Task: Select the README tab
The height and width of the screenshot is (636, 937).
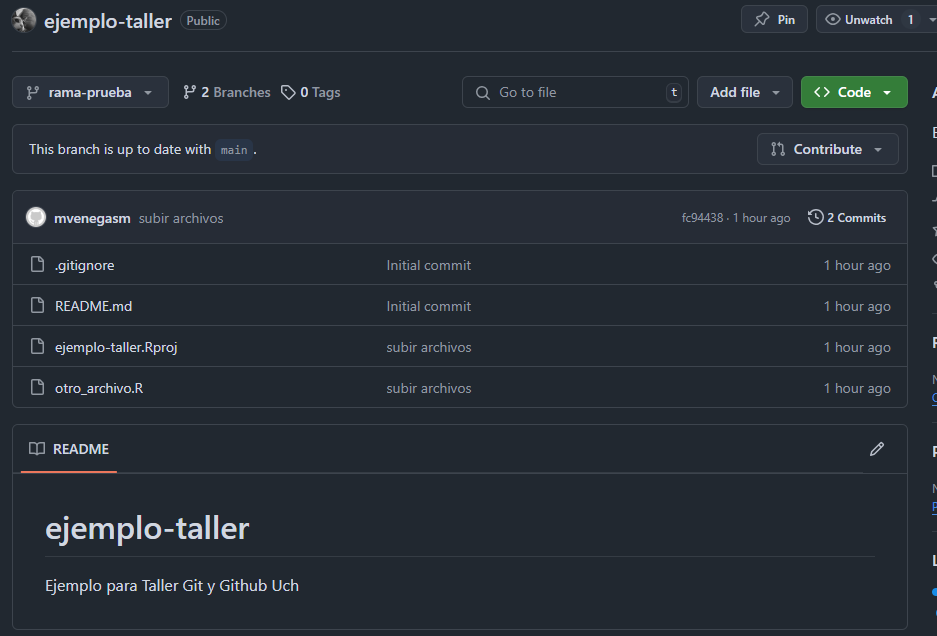Action: (x=69, y=449)
